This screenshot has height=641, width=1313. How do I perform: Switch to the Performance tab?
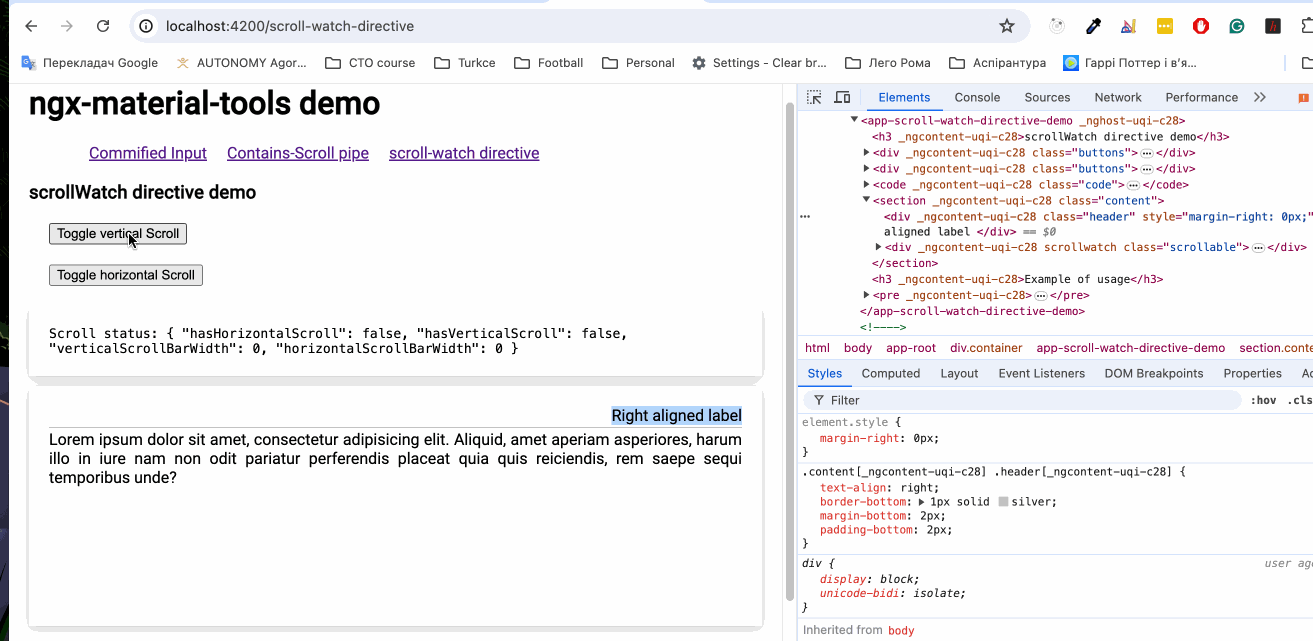pyautogui.click(x=1201, y=97)
